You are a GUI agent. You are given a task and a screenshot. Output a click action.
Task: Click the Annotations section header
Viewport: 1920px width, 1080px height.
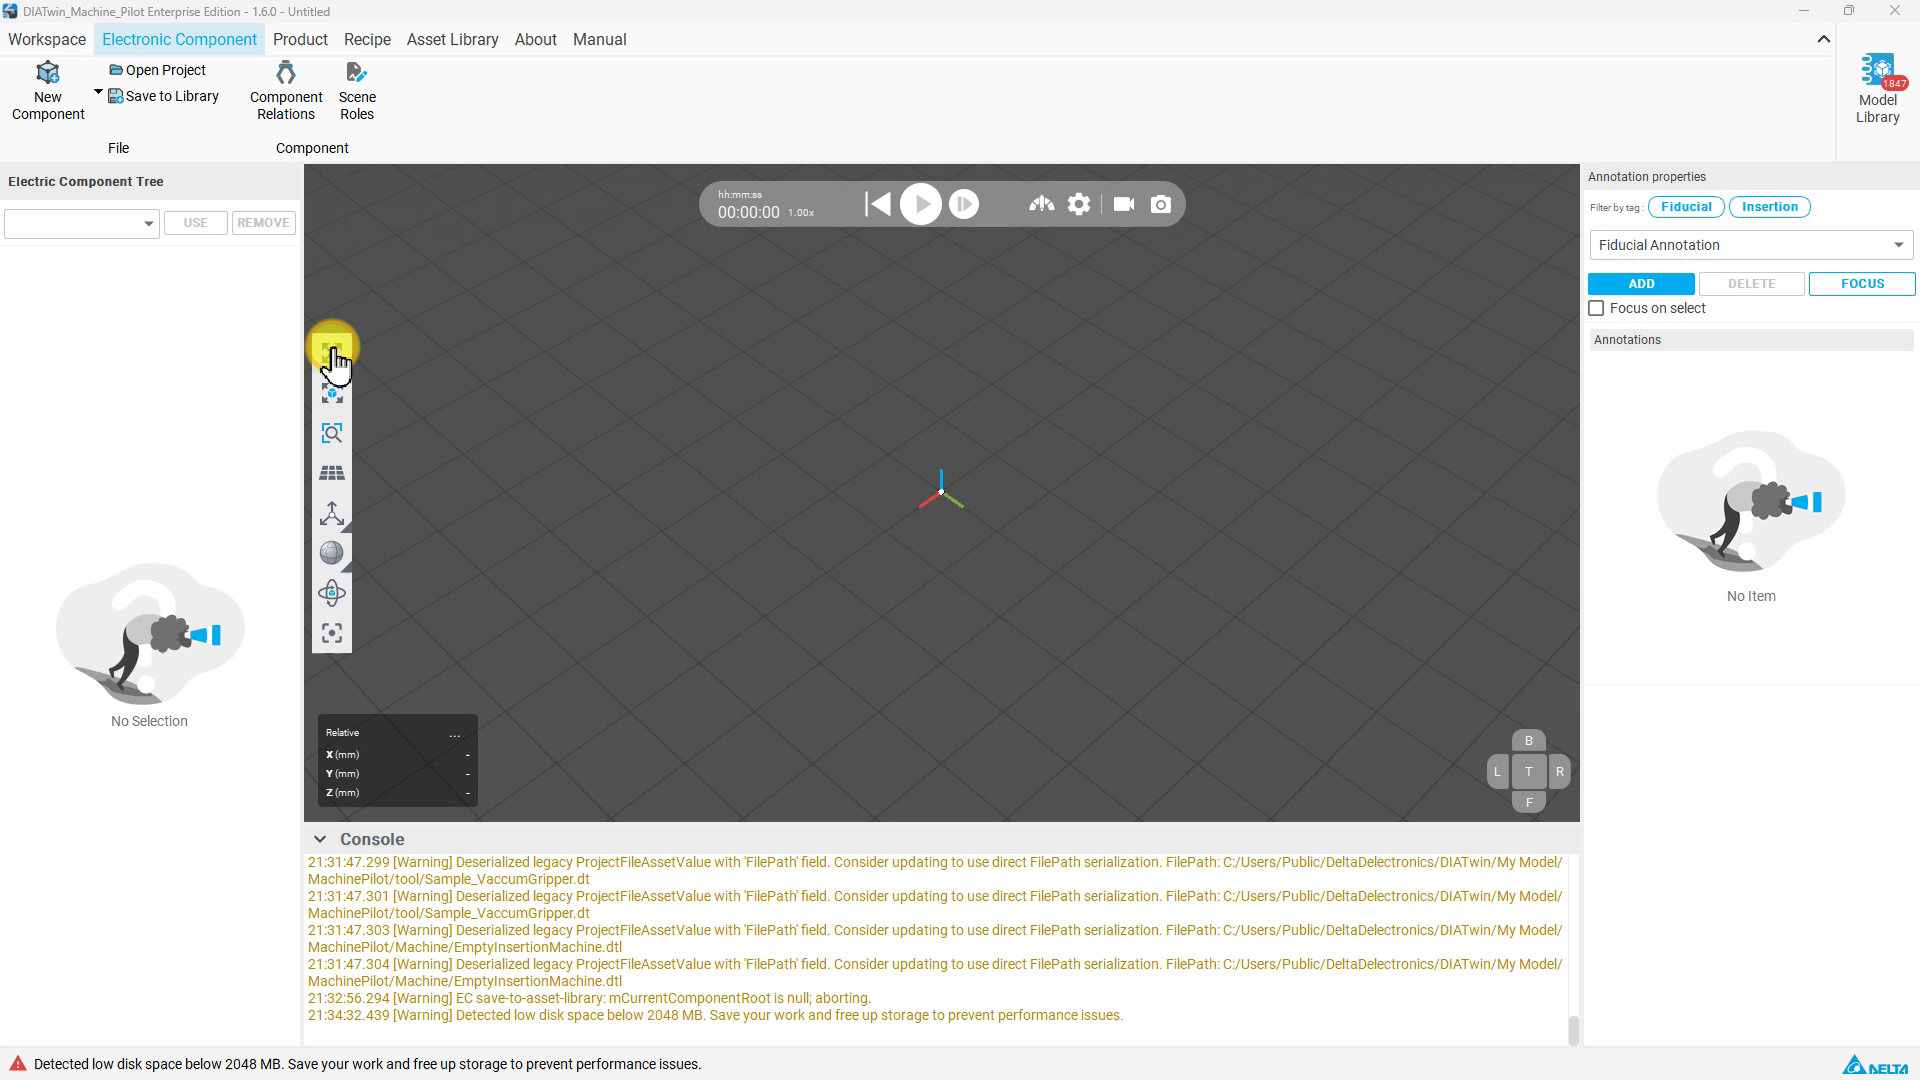tap(1750, 340)
